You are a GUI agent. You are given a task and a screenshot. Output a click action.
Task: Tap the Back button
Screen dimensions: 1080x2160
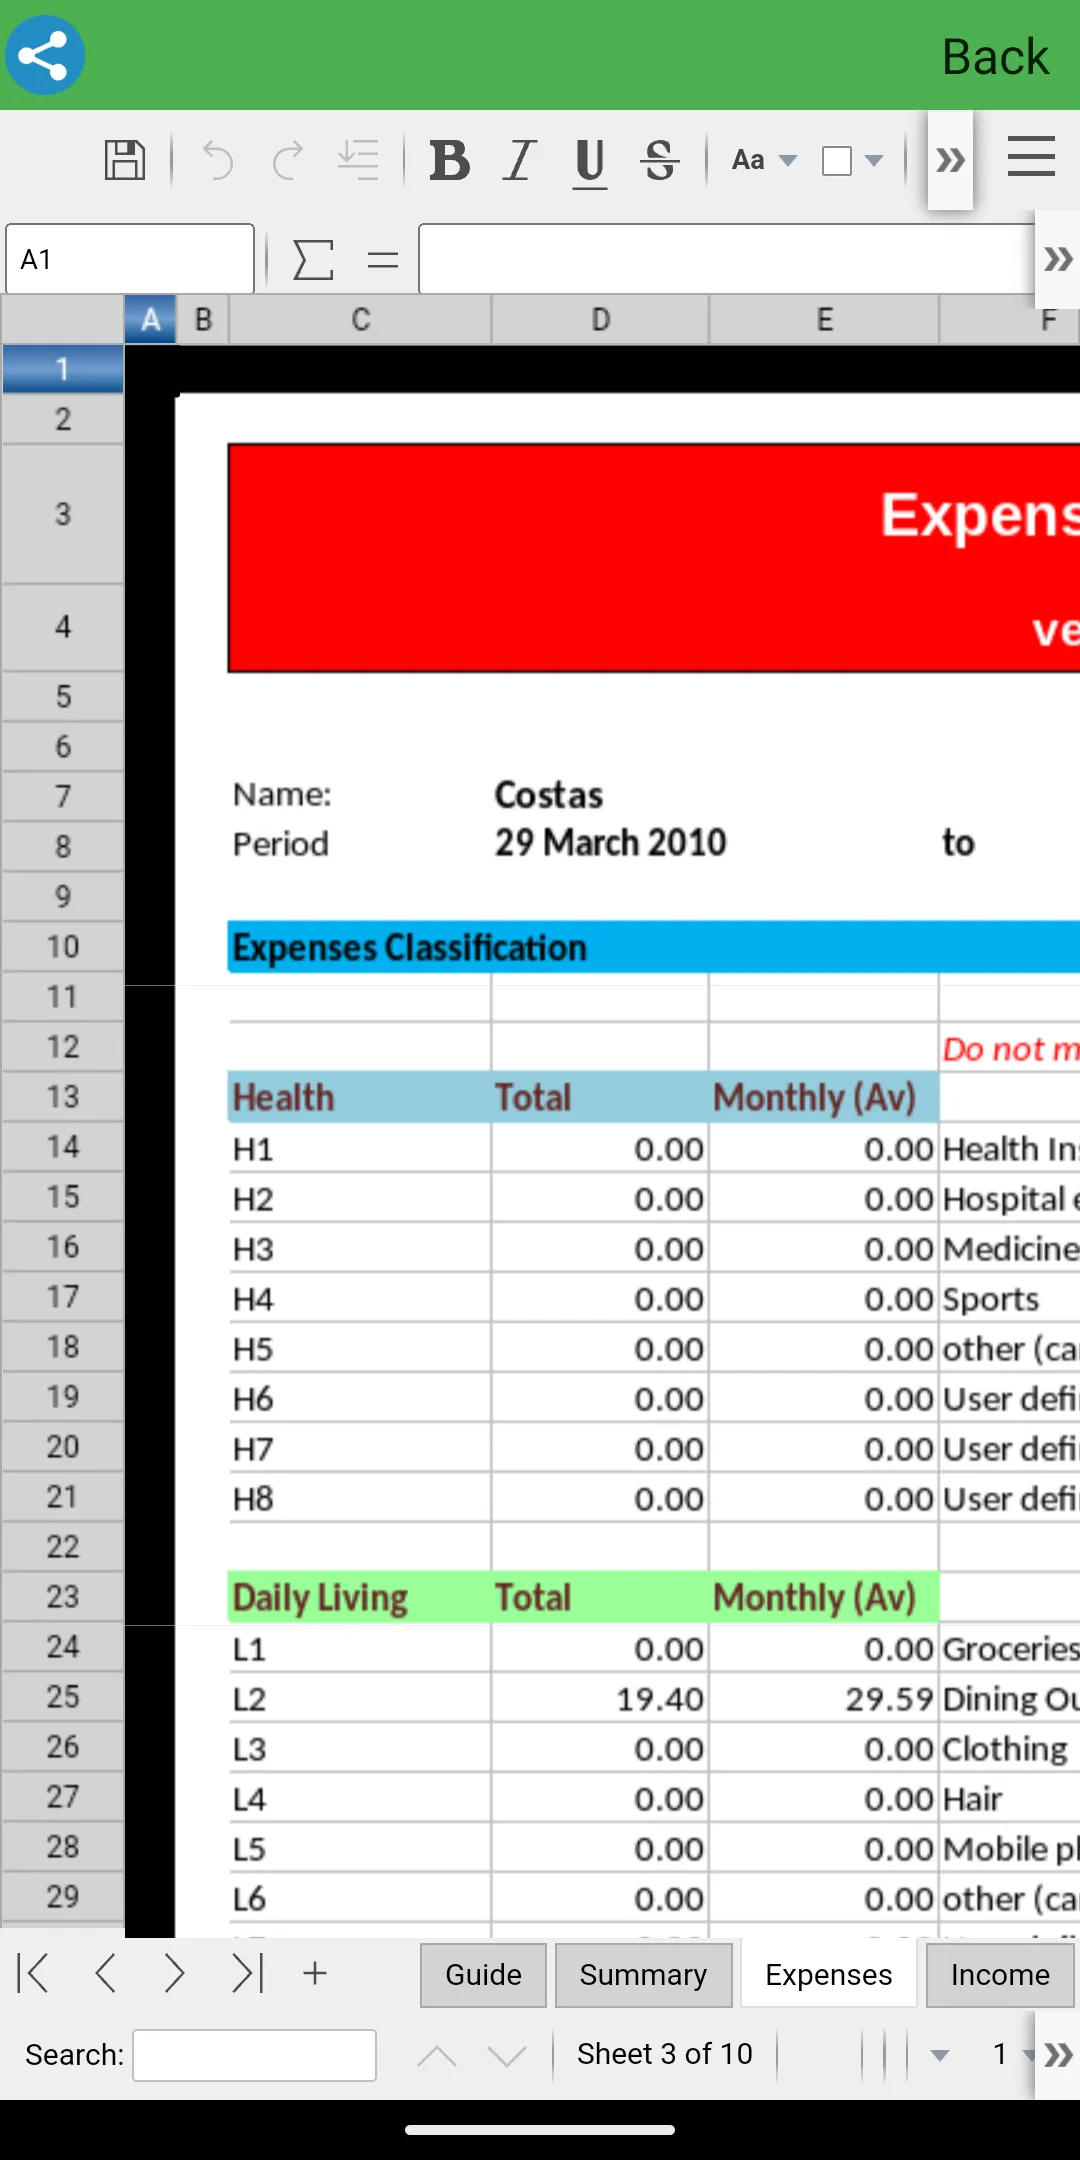coord(996,56)
